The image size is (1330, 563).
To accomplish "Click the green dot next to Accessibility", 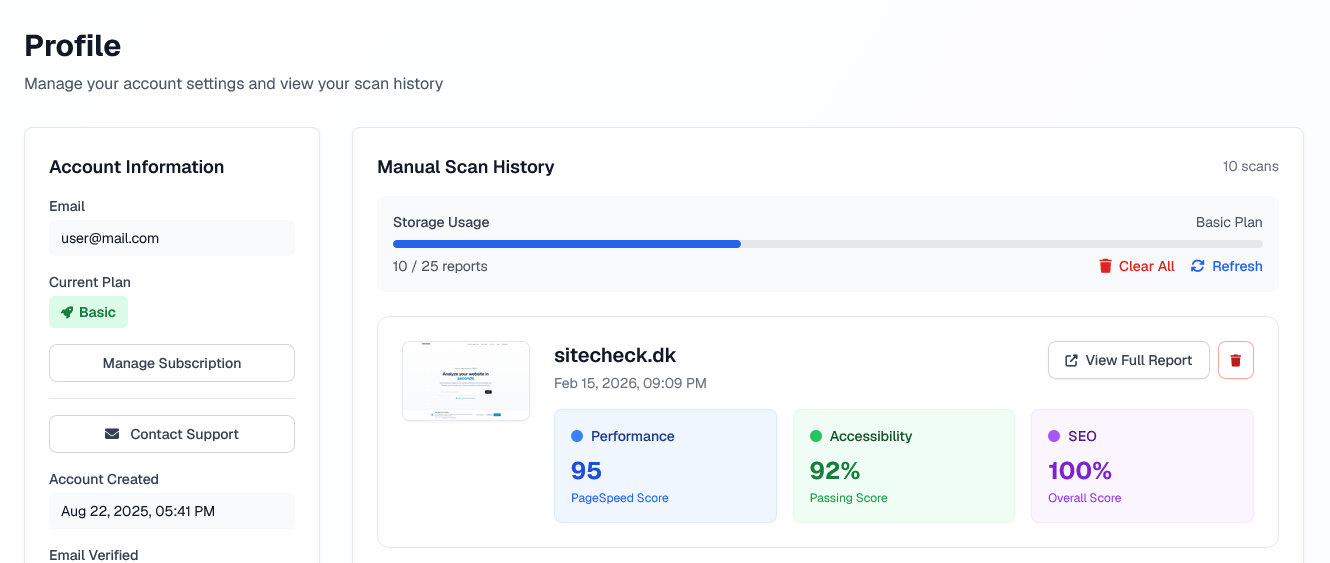I will (x=815, y=436).
